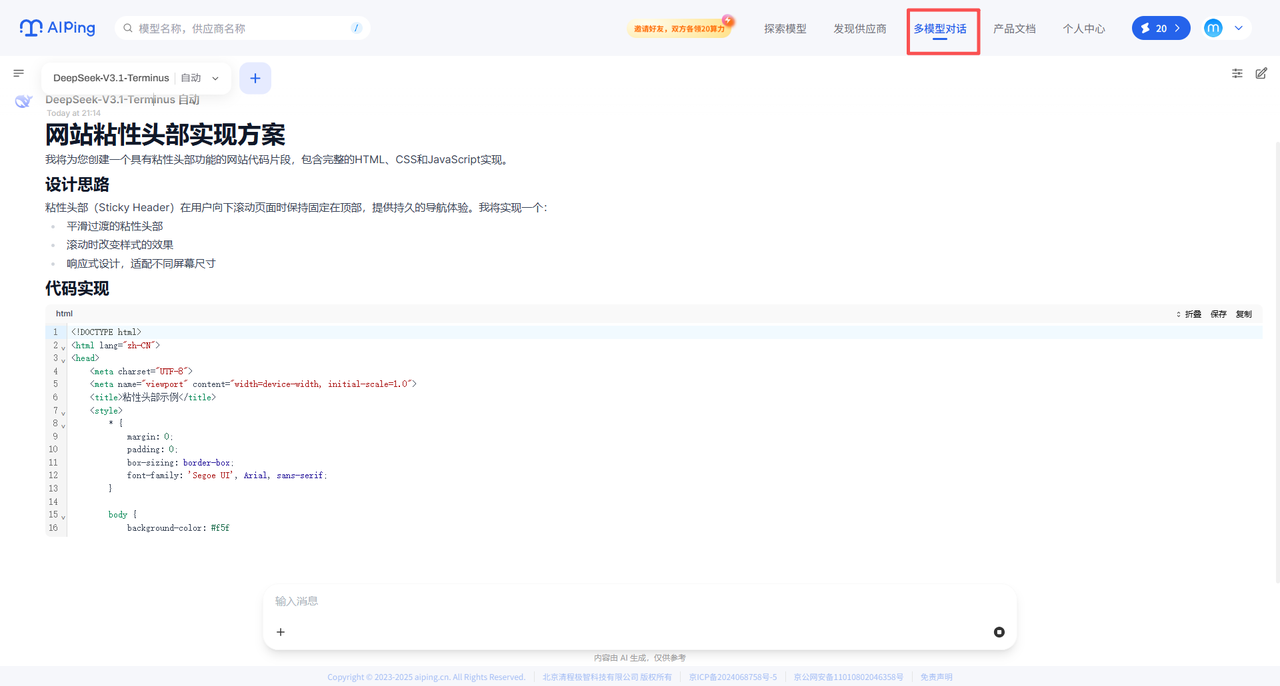Click the html language label
This screenshot has width=1280, height=686.
pyautogui.click(x=64, y=314)
